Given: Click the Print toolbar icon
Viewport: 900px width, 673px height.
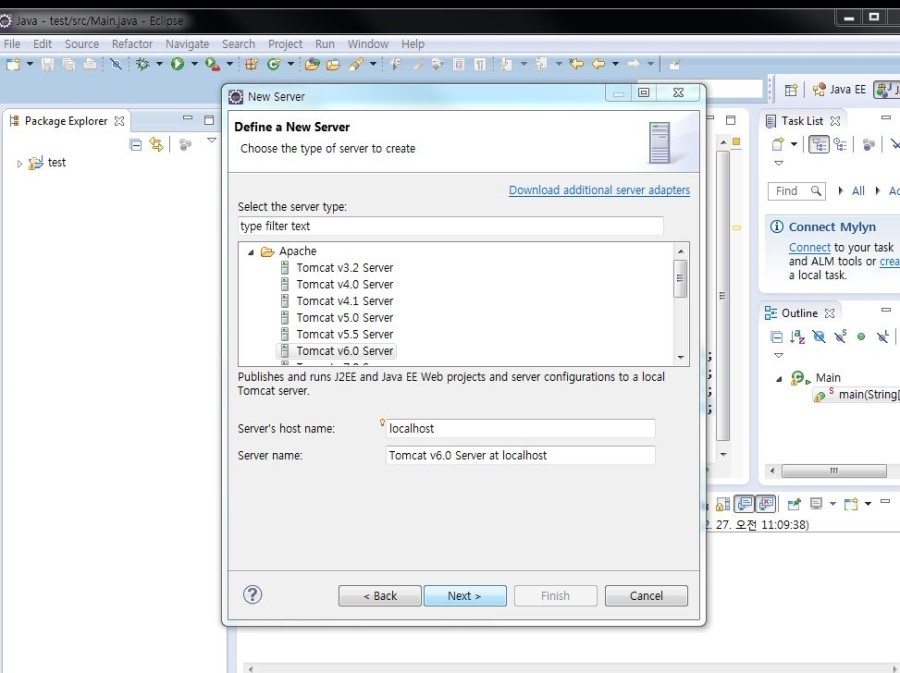Looking at the screenshot, I should (90, 64).
